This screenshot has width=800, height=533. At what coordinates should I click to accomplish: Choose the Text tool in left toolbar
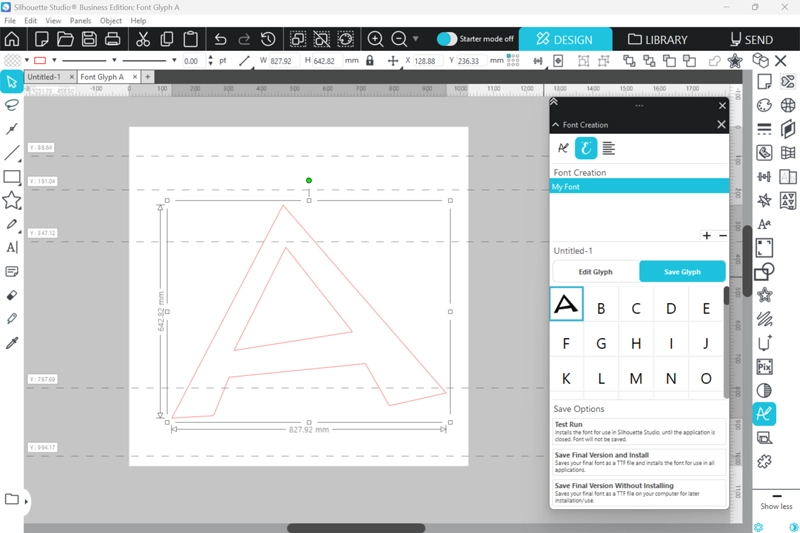(x=12, y=247)
